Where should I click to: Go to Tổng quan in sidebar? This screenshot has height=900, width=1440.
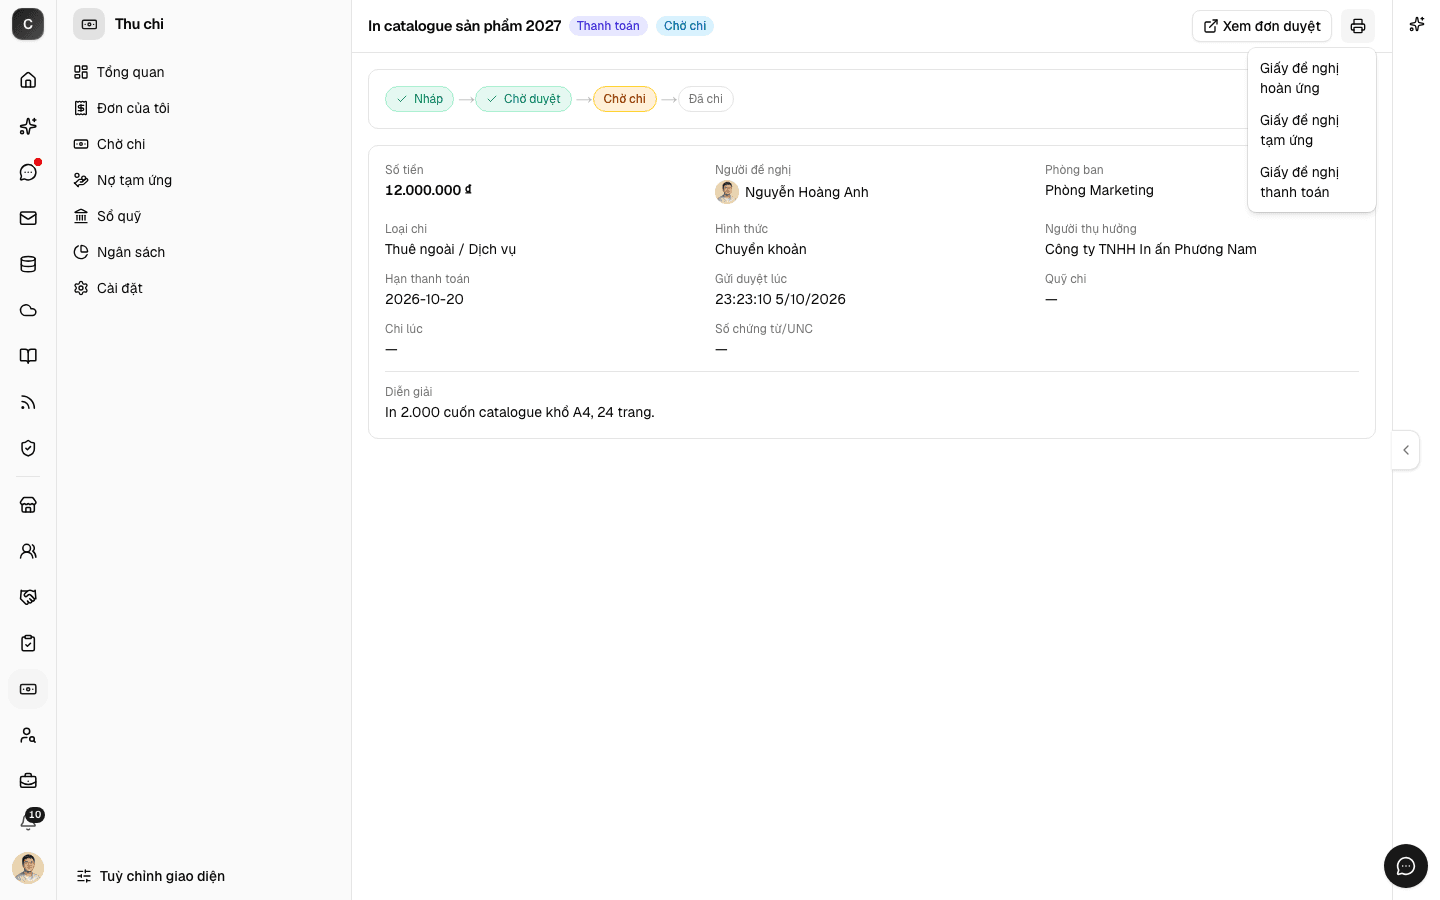(204, 72)
